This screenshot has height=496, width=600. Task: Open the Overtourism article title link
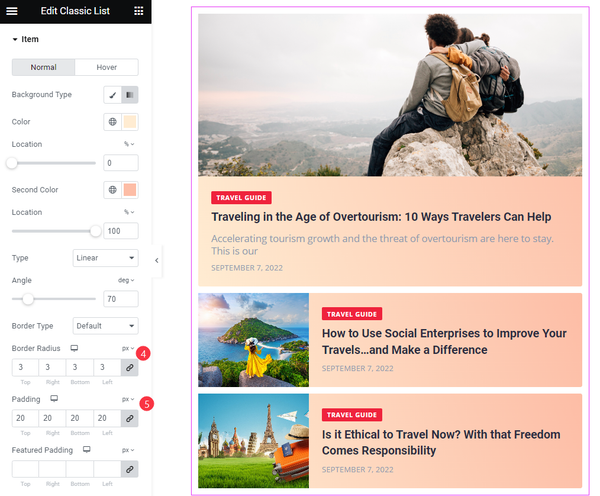[381, 217]
